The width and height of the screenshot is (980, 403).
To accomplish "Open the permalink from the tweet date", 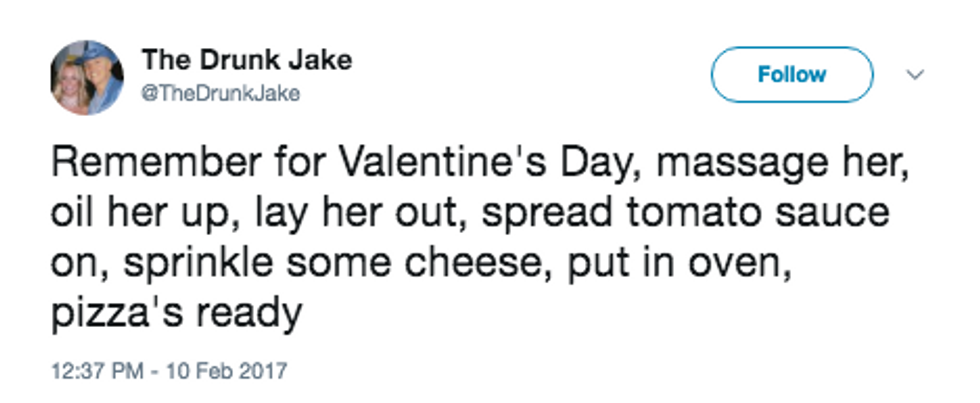I will [169, 371].
